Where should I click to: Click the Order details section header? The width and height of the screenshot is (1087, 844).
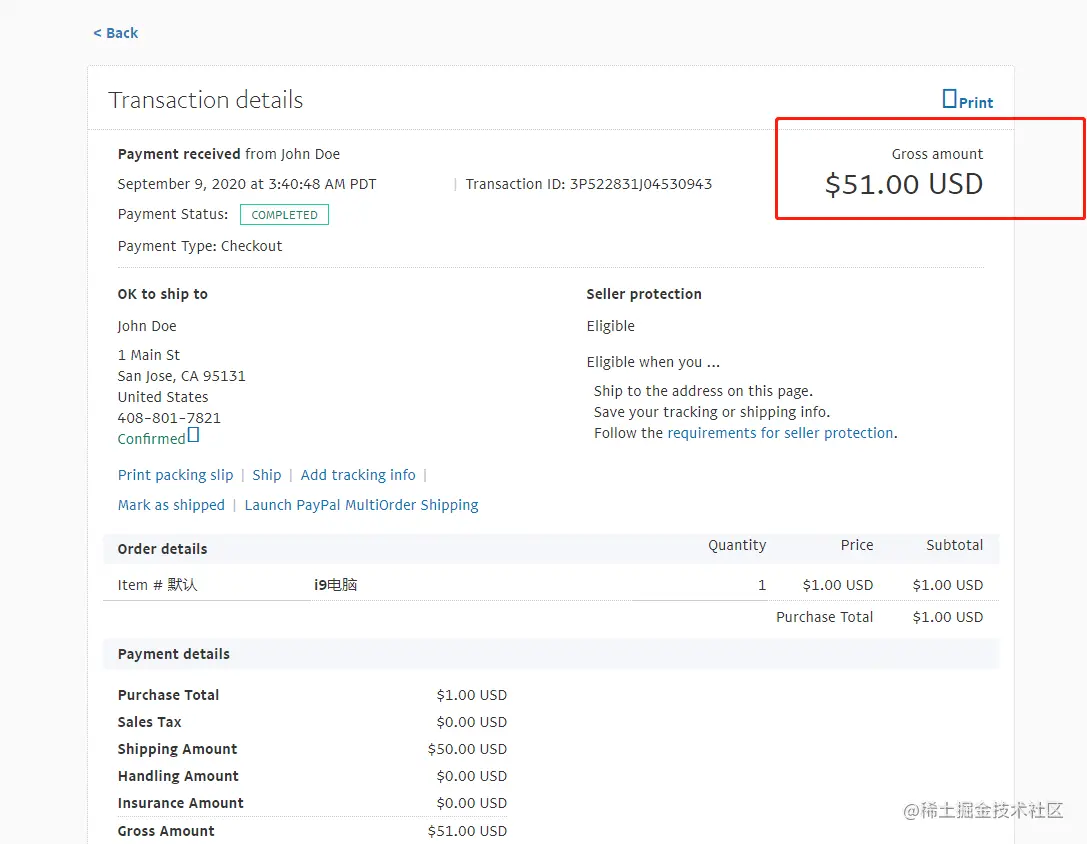(x=163, y=549)
